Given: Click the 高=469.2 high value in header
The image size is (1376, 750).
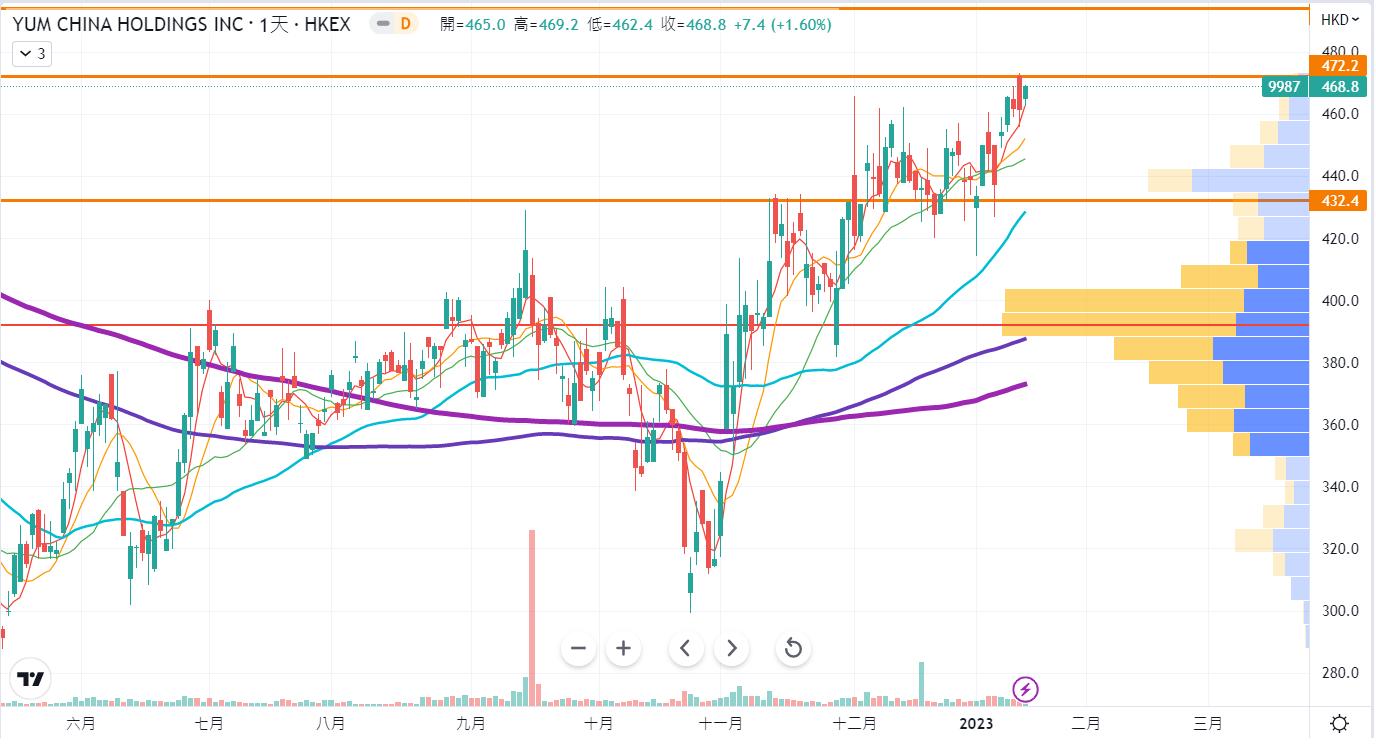Looking at the screenshot, I should (x=547, y=24).
